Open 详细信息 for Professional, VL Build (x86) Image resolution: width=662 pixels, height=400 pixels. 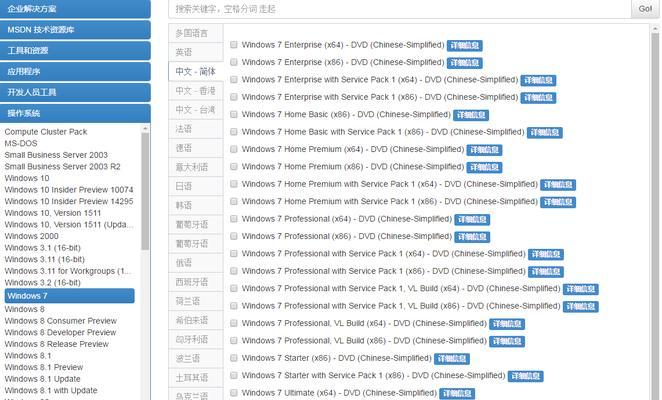507,341
